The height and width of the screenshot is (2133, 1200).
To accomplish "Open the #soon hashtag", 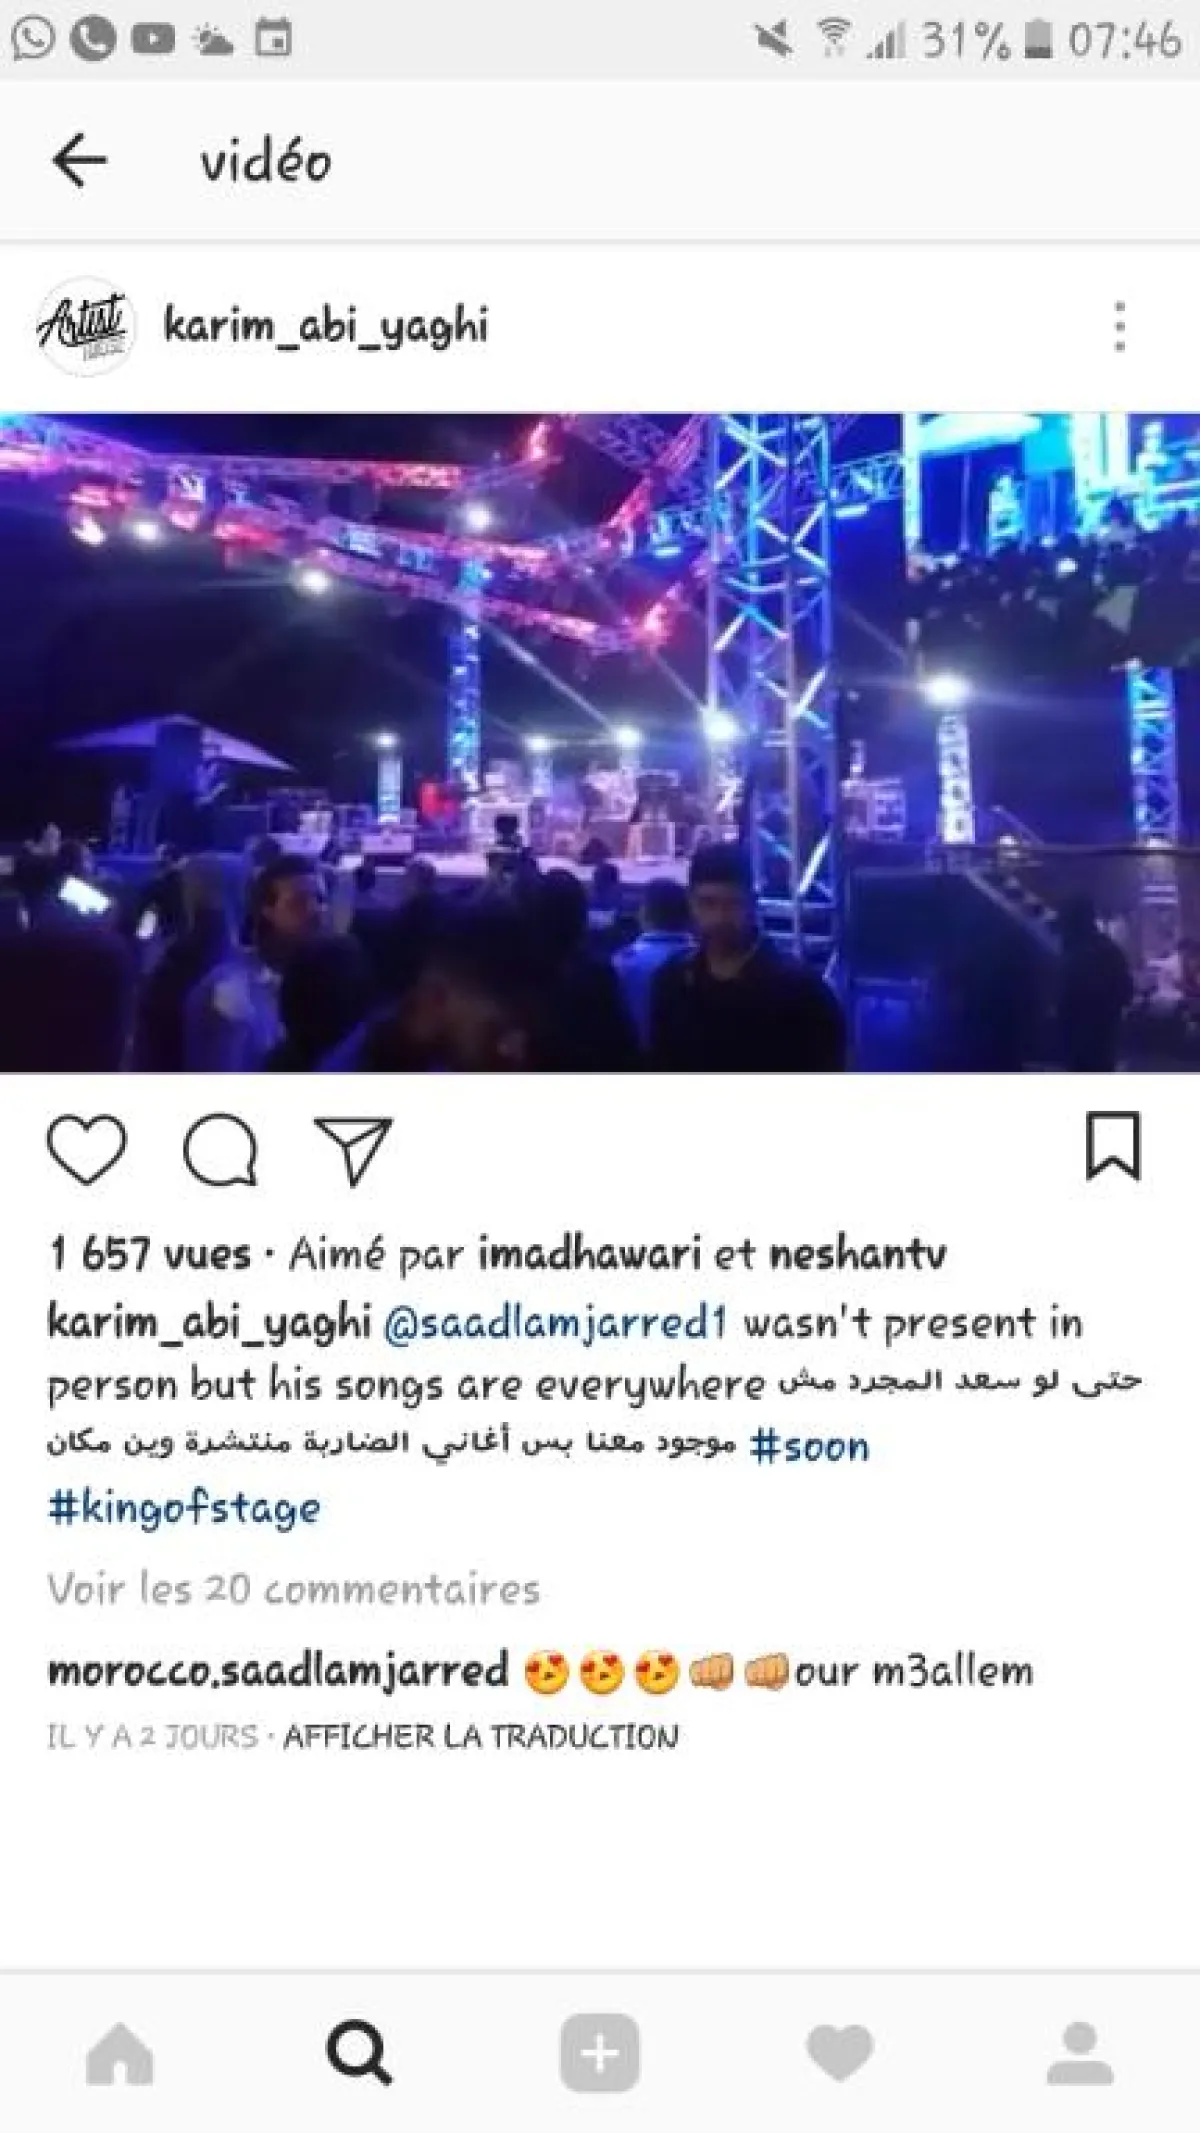I will [x=809, y=1447].
